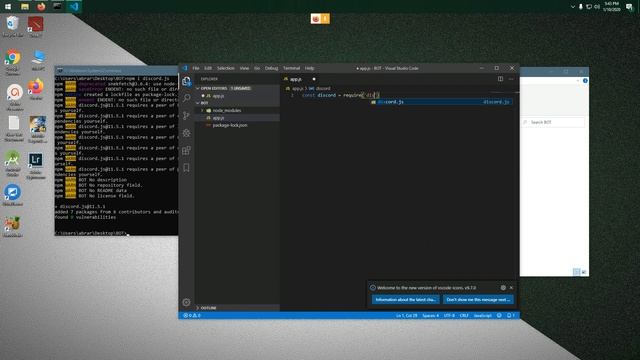The image size is (640, 360).
Task: Open the Extensions view in activity bar
Action: tap(187, 150)
